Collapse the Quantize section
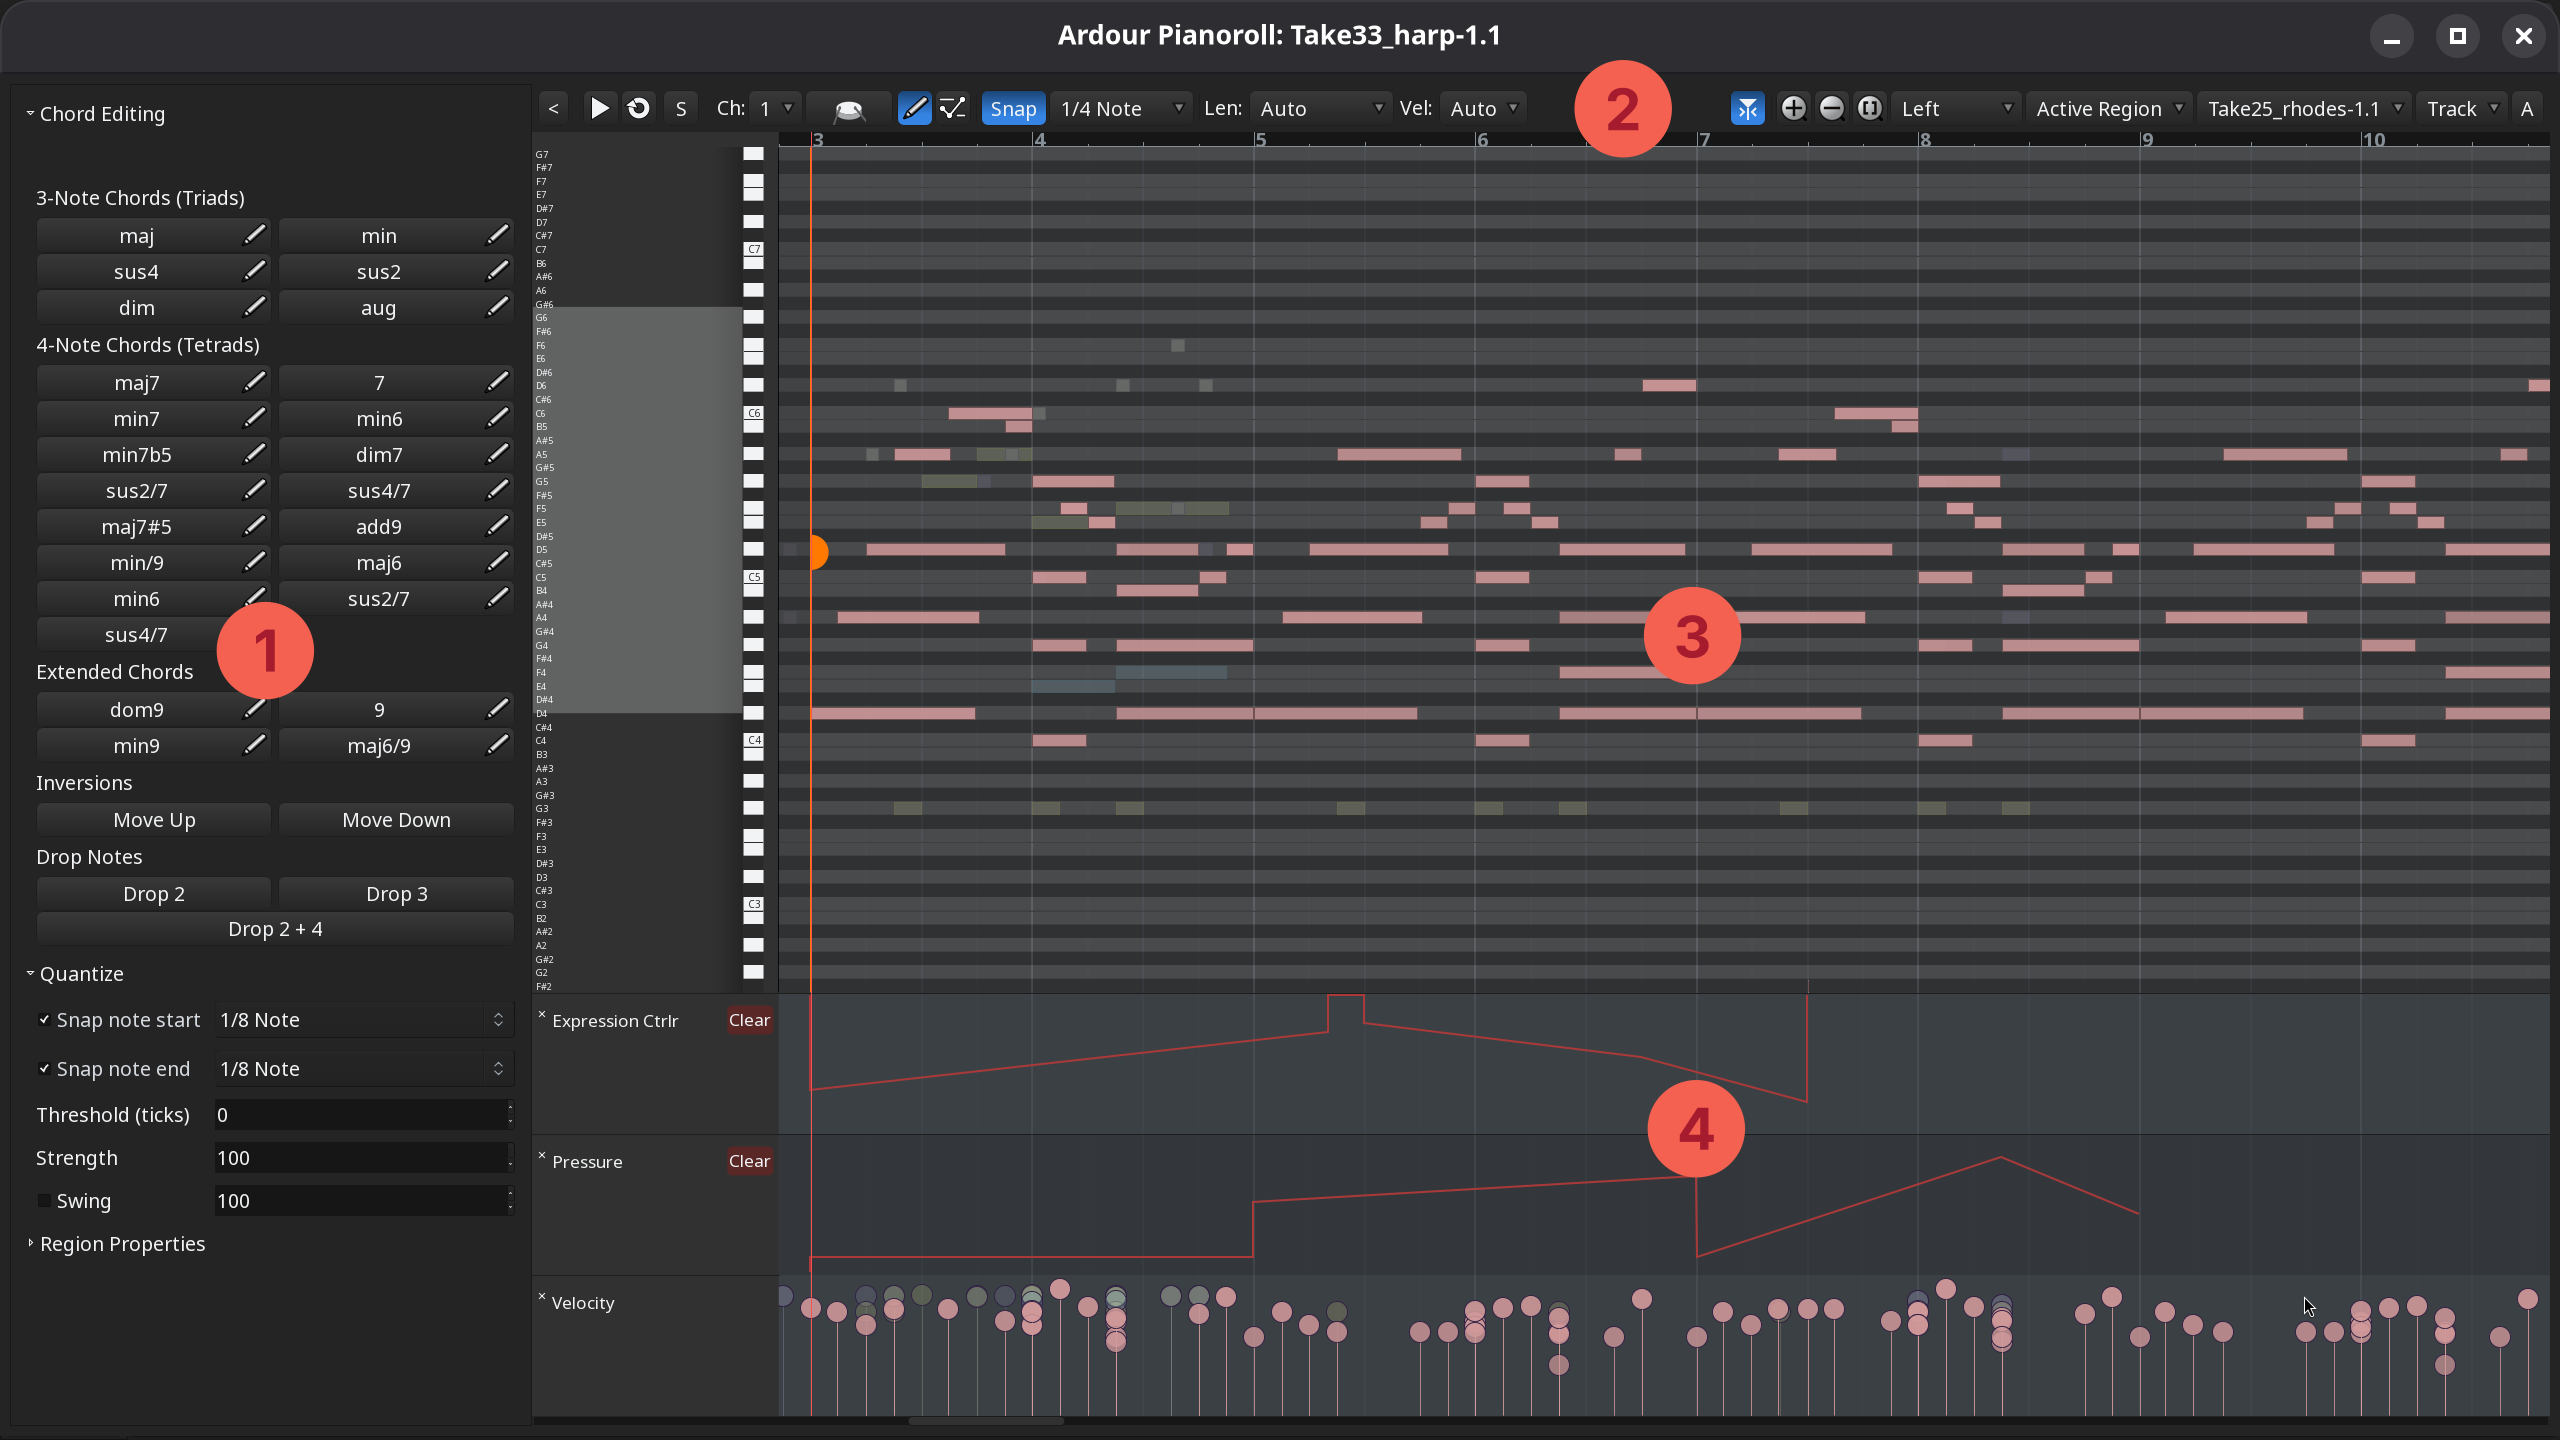The height and width of the screenshot is (1440, 2560). [75, 974]
